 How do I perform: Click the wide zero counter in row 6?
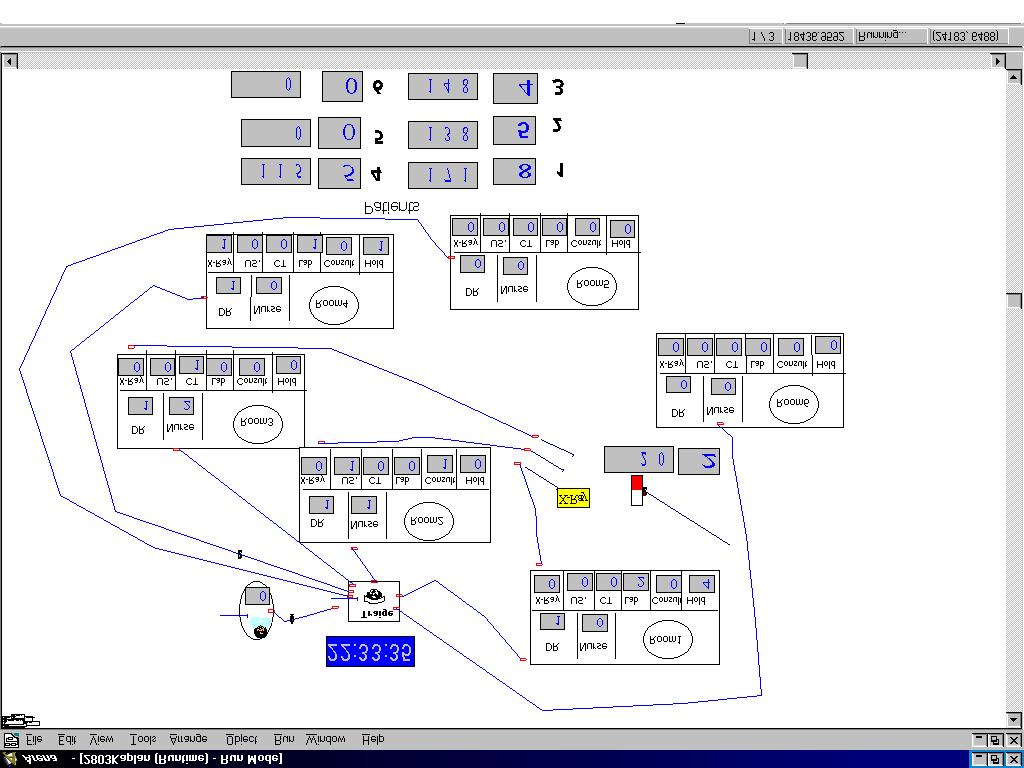point(266,85)
